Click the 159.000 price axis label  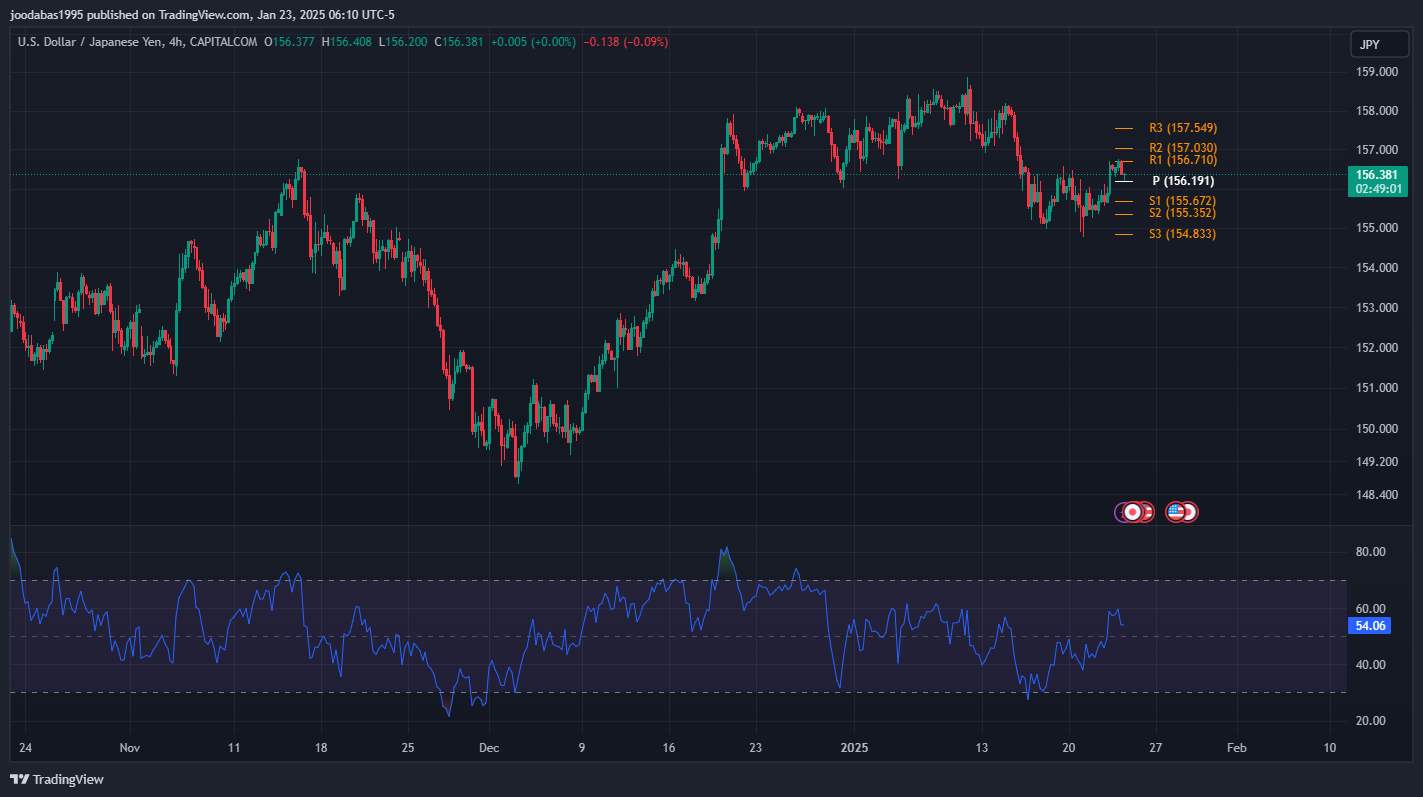1376,72
